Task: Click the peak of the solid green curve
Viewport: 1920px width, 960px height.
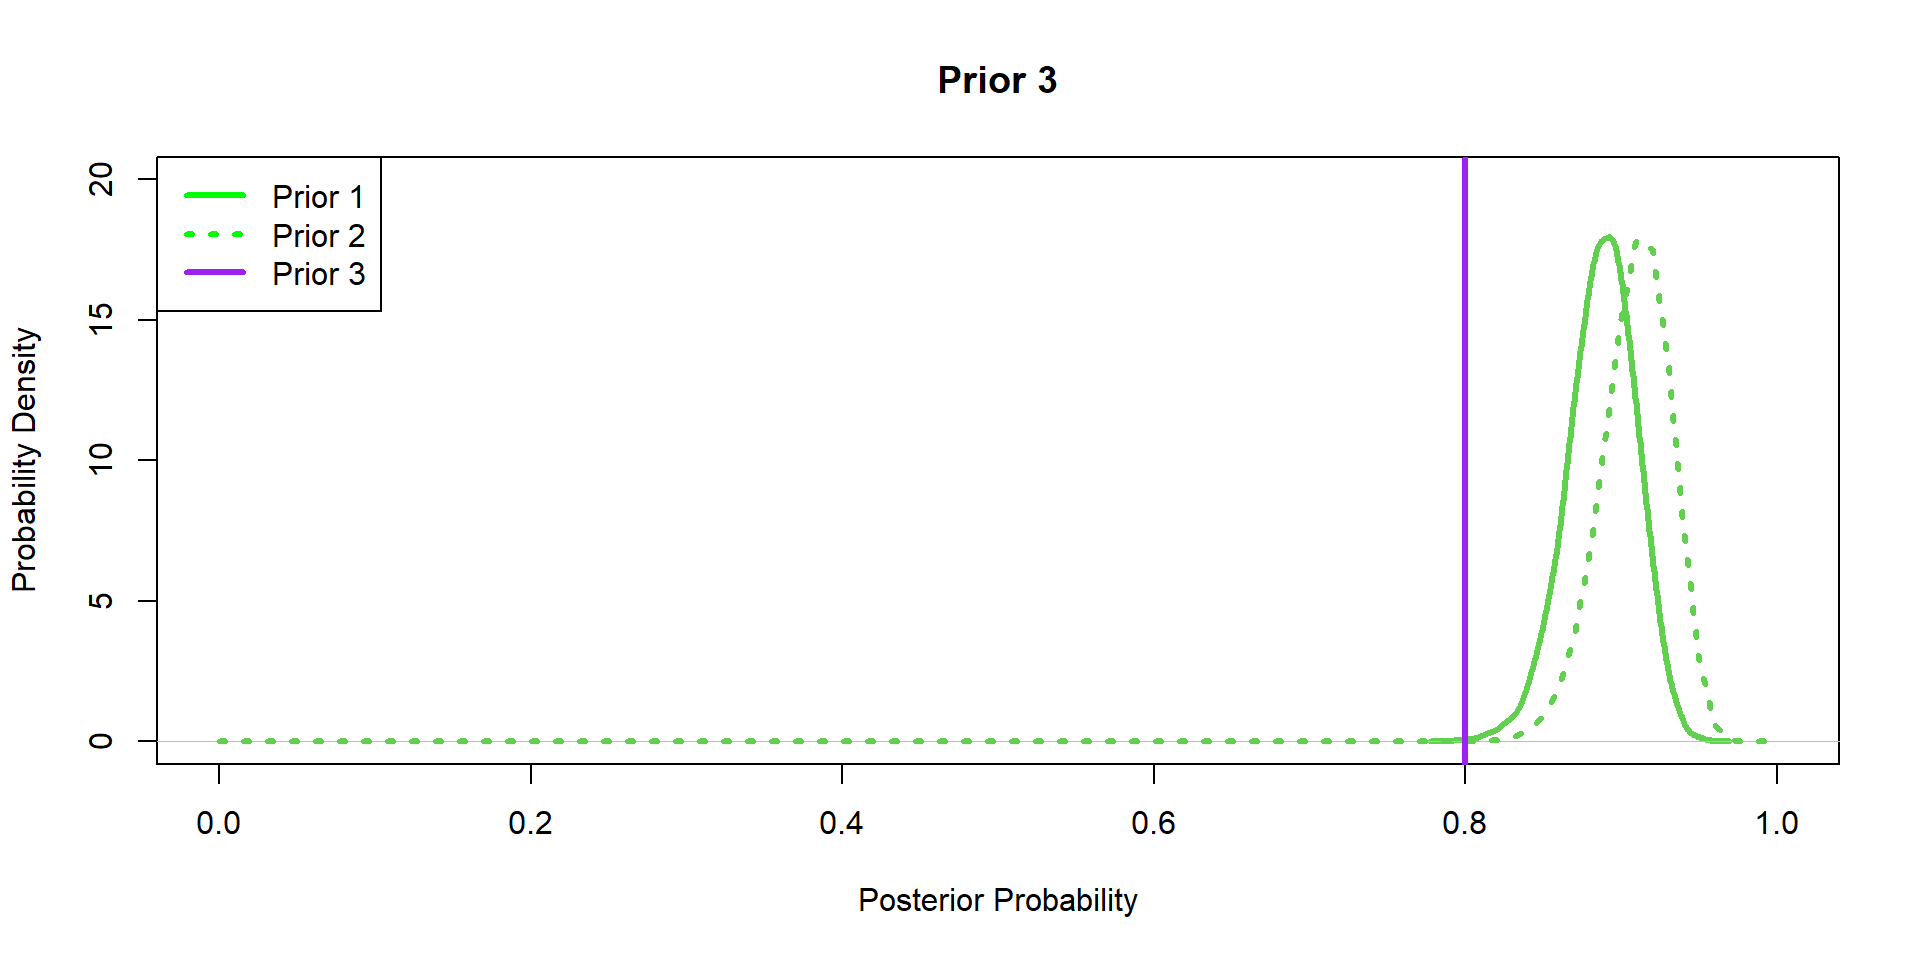Action: pyautogui.click(x=1608, y=238)
